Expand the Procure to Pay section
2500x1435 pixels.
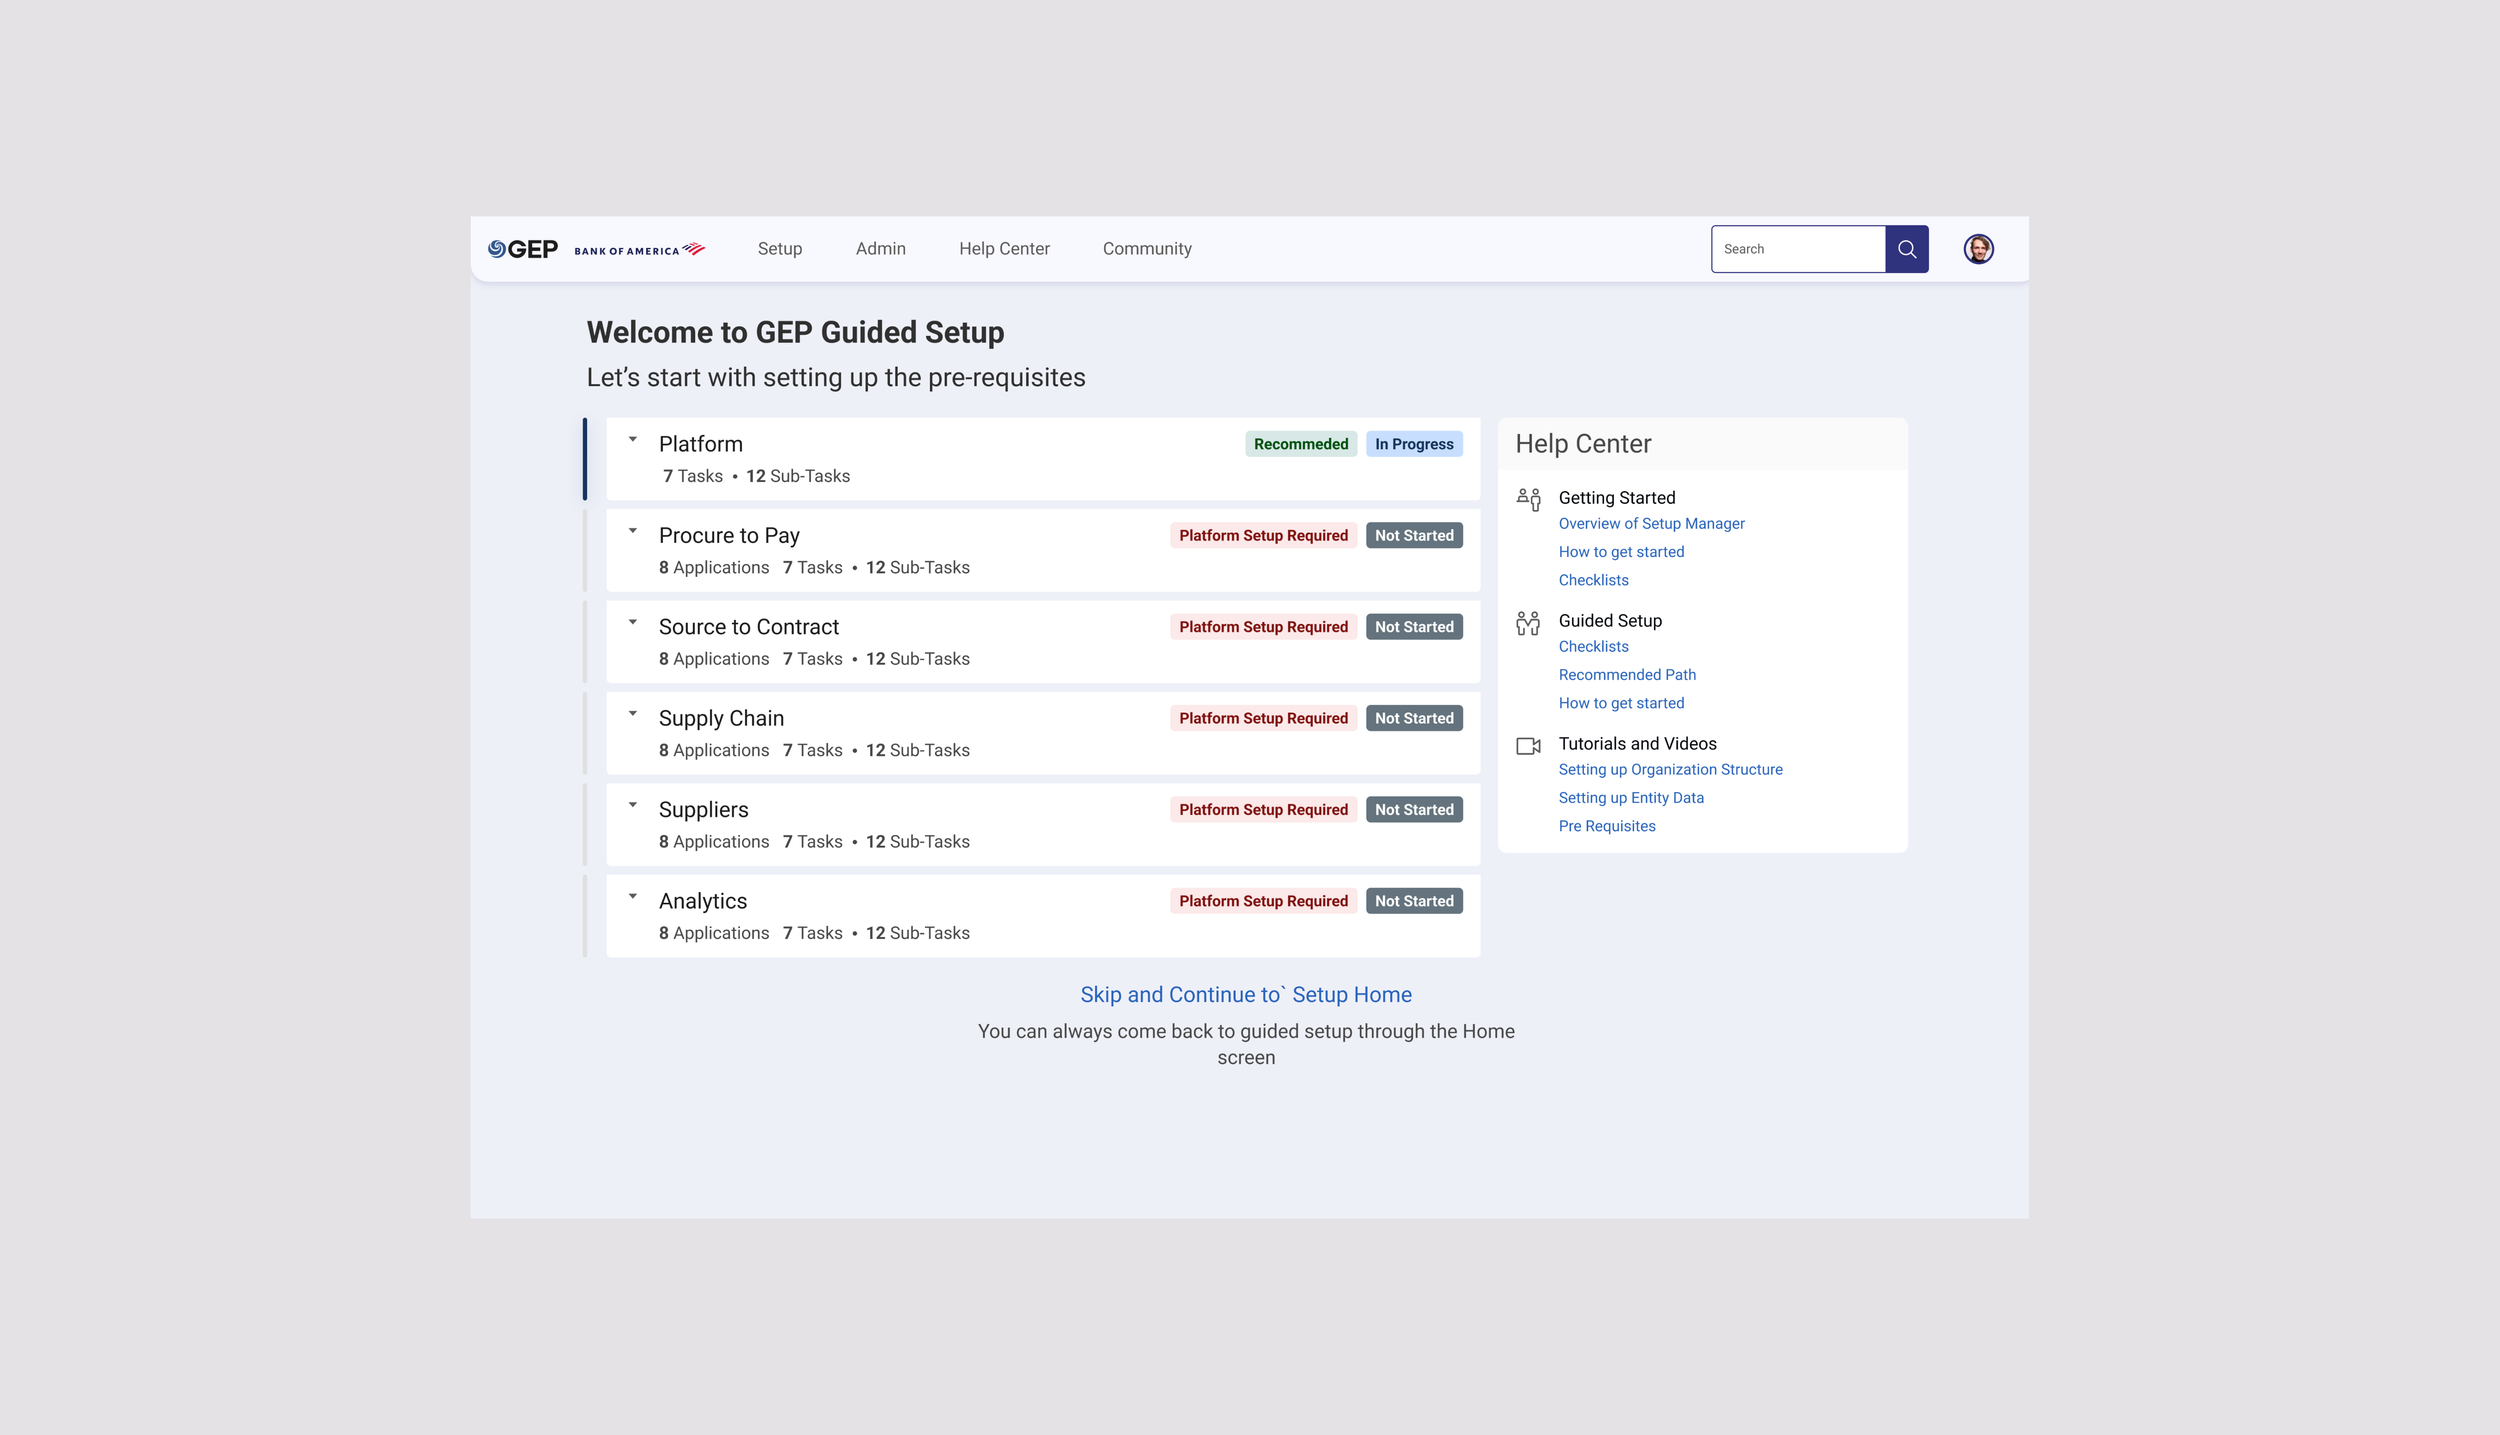(x=633, y=531)
